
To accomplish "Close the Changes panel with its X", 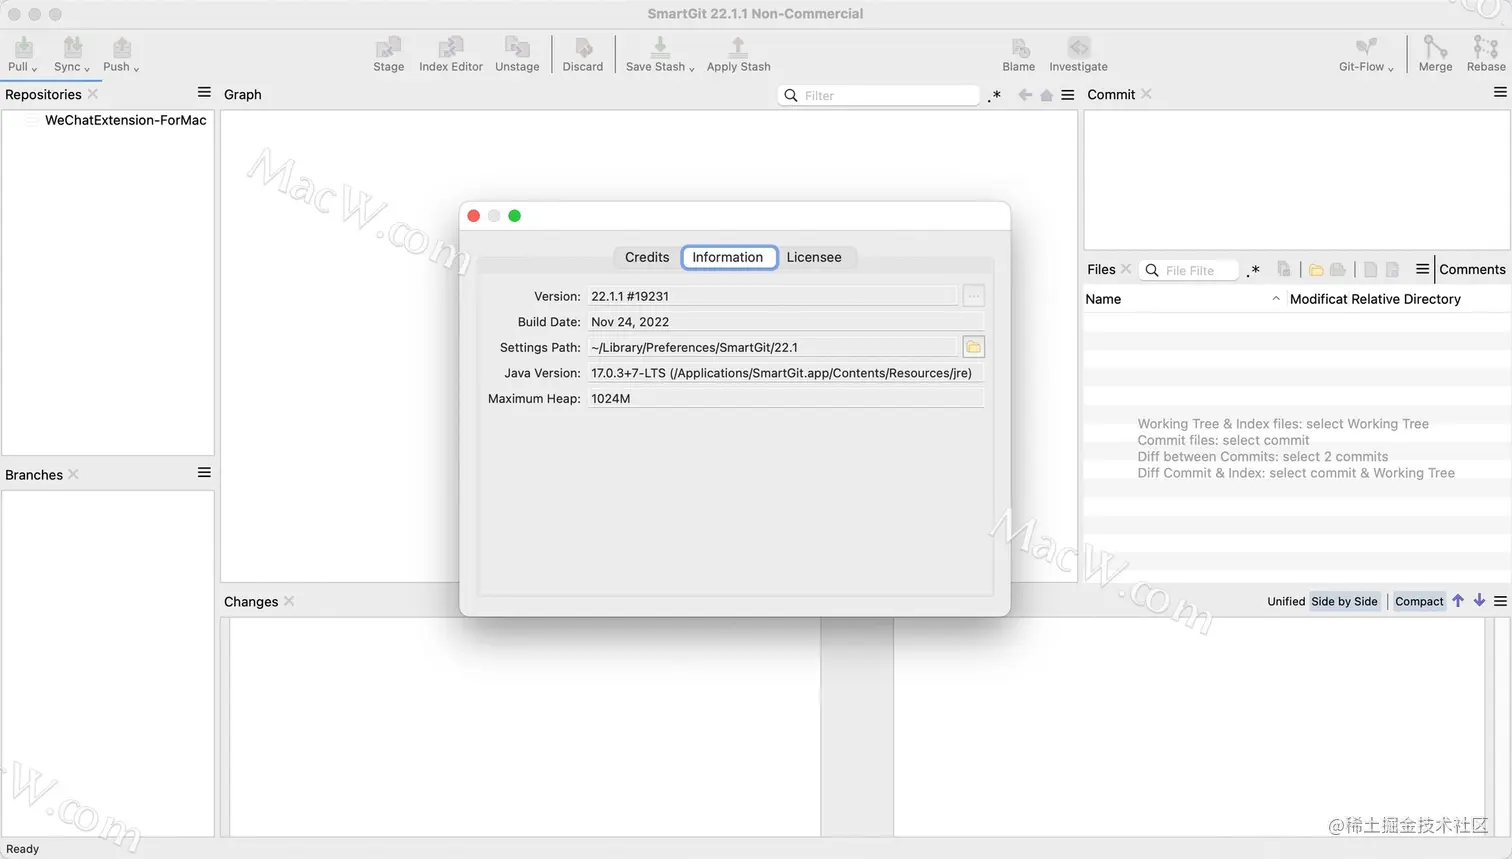I will click(289, 601).
